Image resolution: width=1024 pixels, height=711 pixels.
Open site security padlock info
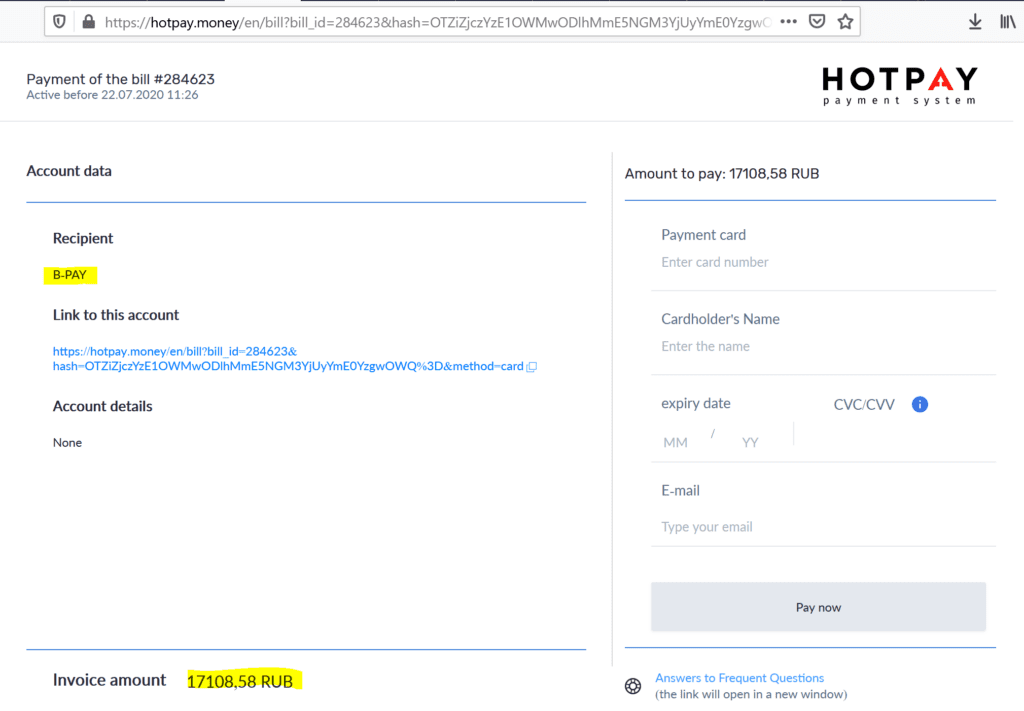89,22
